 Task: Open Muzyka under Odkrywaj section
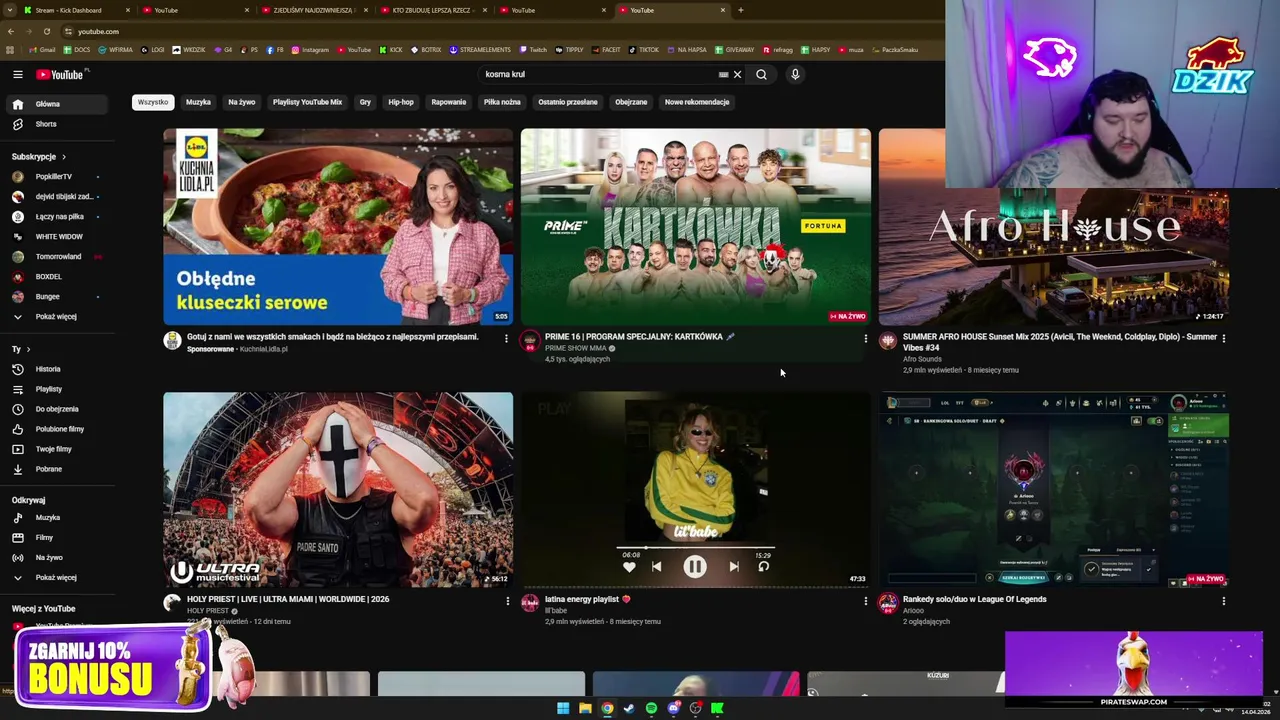(x=47, y=518)
